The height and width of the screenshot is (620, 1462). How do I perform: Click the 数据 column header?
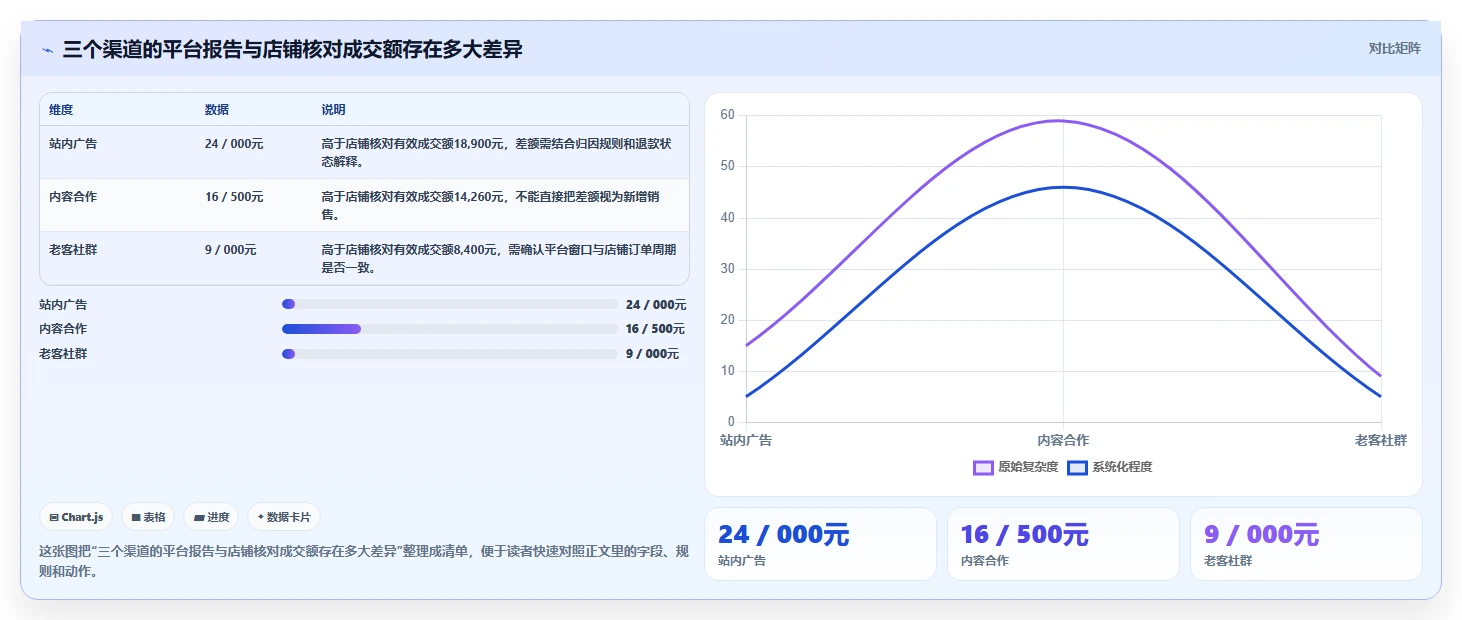217,109
